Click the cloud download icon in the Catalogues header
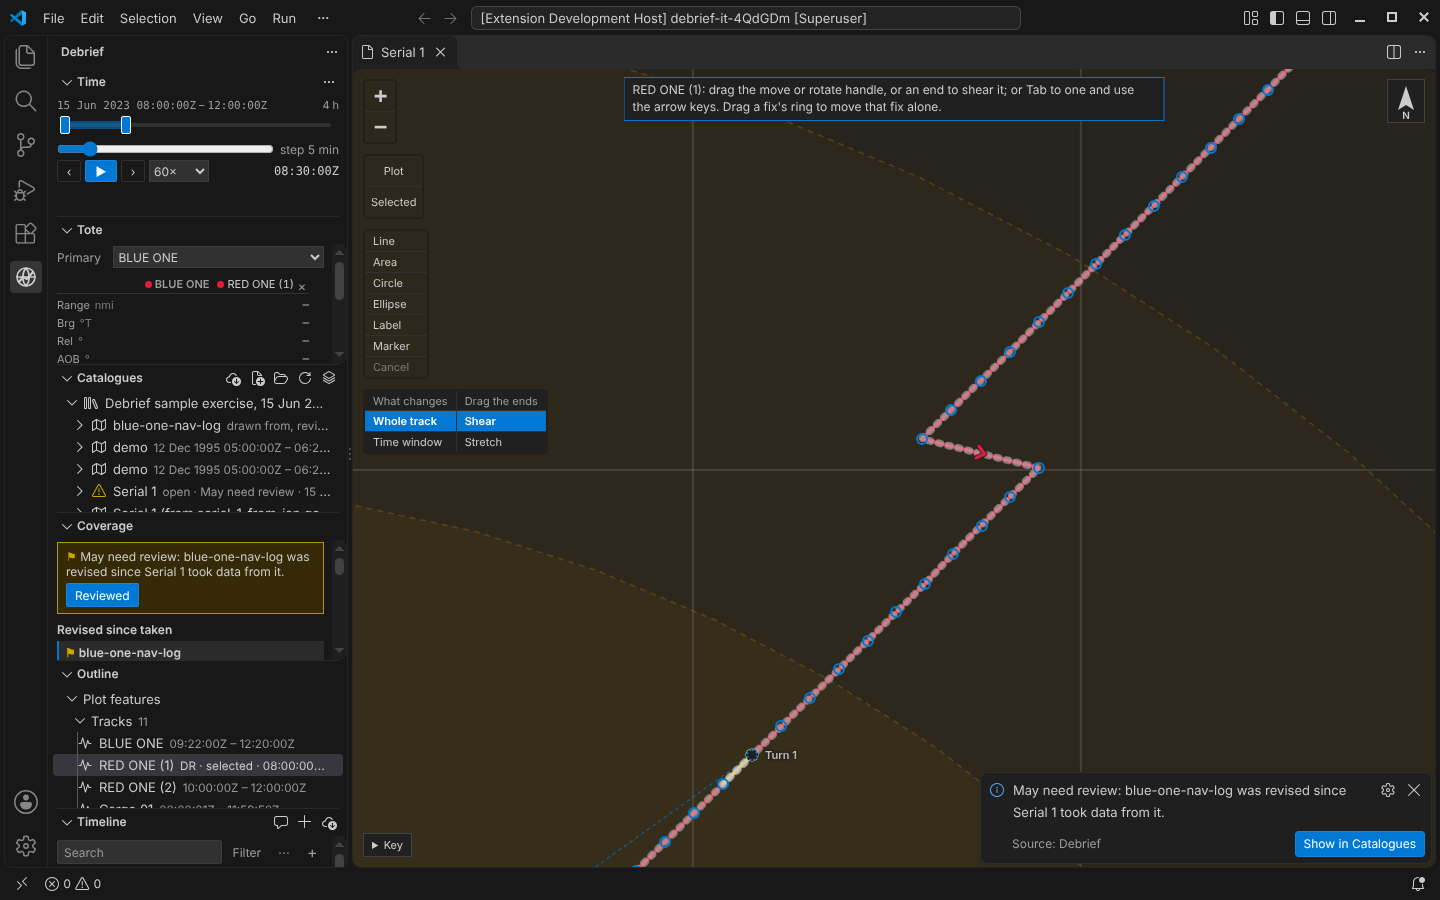Image resolution: width=1440 pixels, height=900 pixels. tap(233, 379)
